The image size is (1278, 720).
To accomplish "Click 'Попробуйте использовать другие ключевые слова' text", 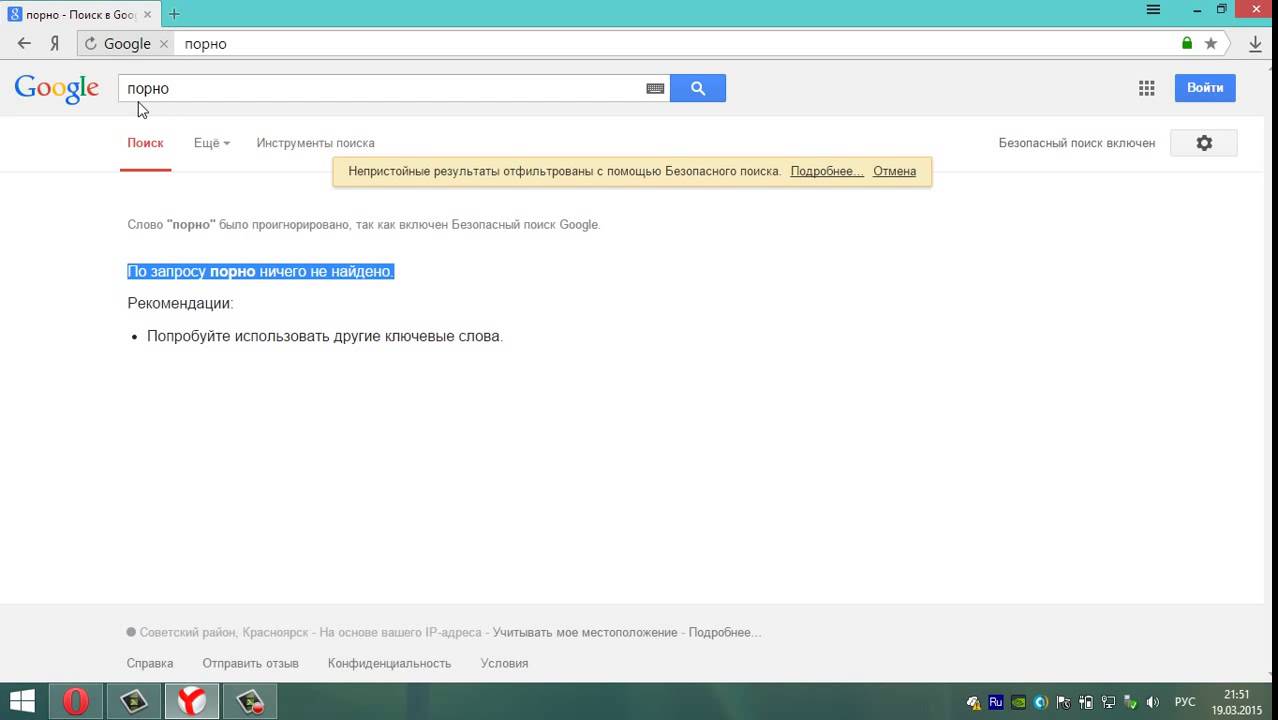I will pyautogui.click(x=325, y=336).
